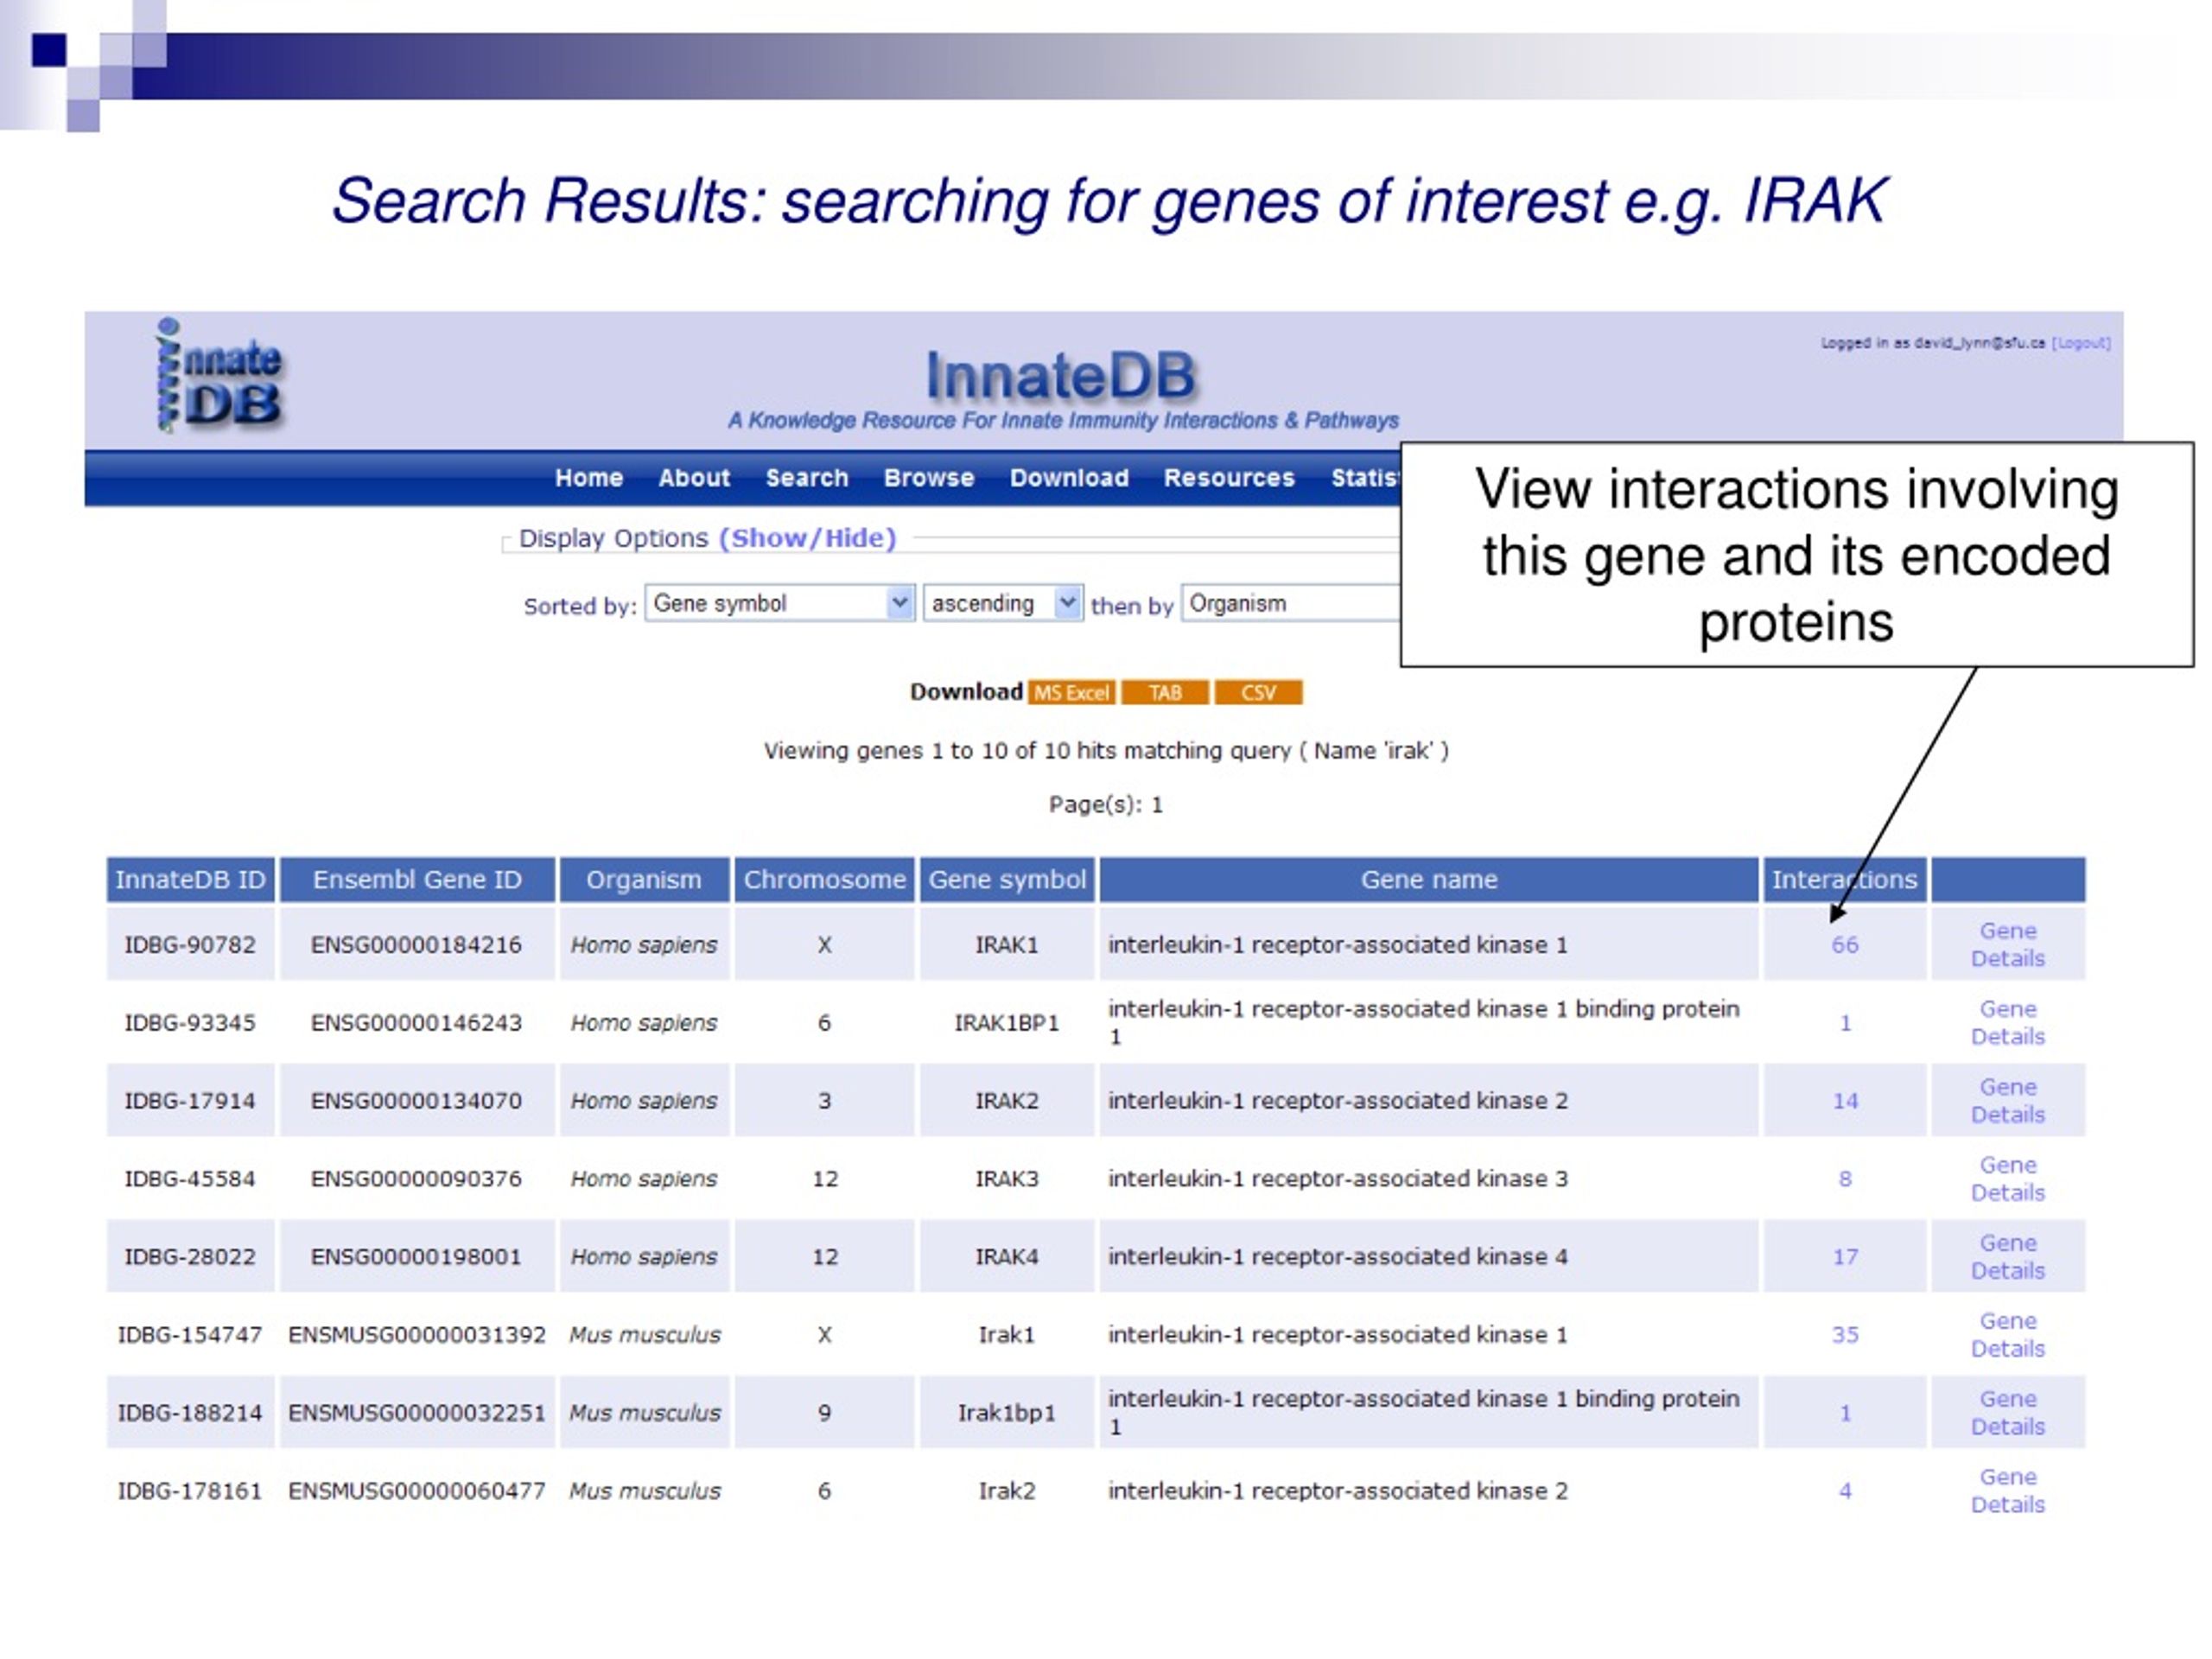Screen dimensions: 2212x1659
Task: Open Gene Details for IDBG-90782
Action: pyautogui.click(x=2008, y=945)
